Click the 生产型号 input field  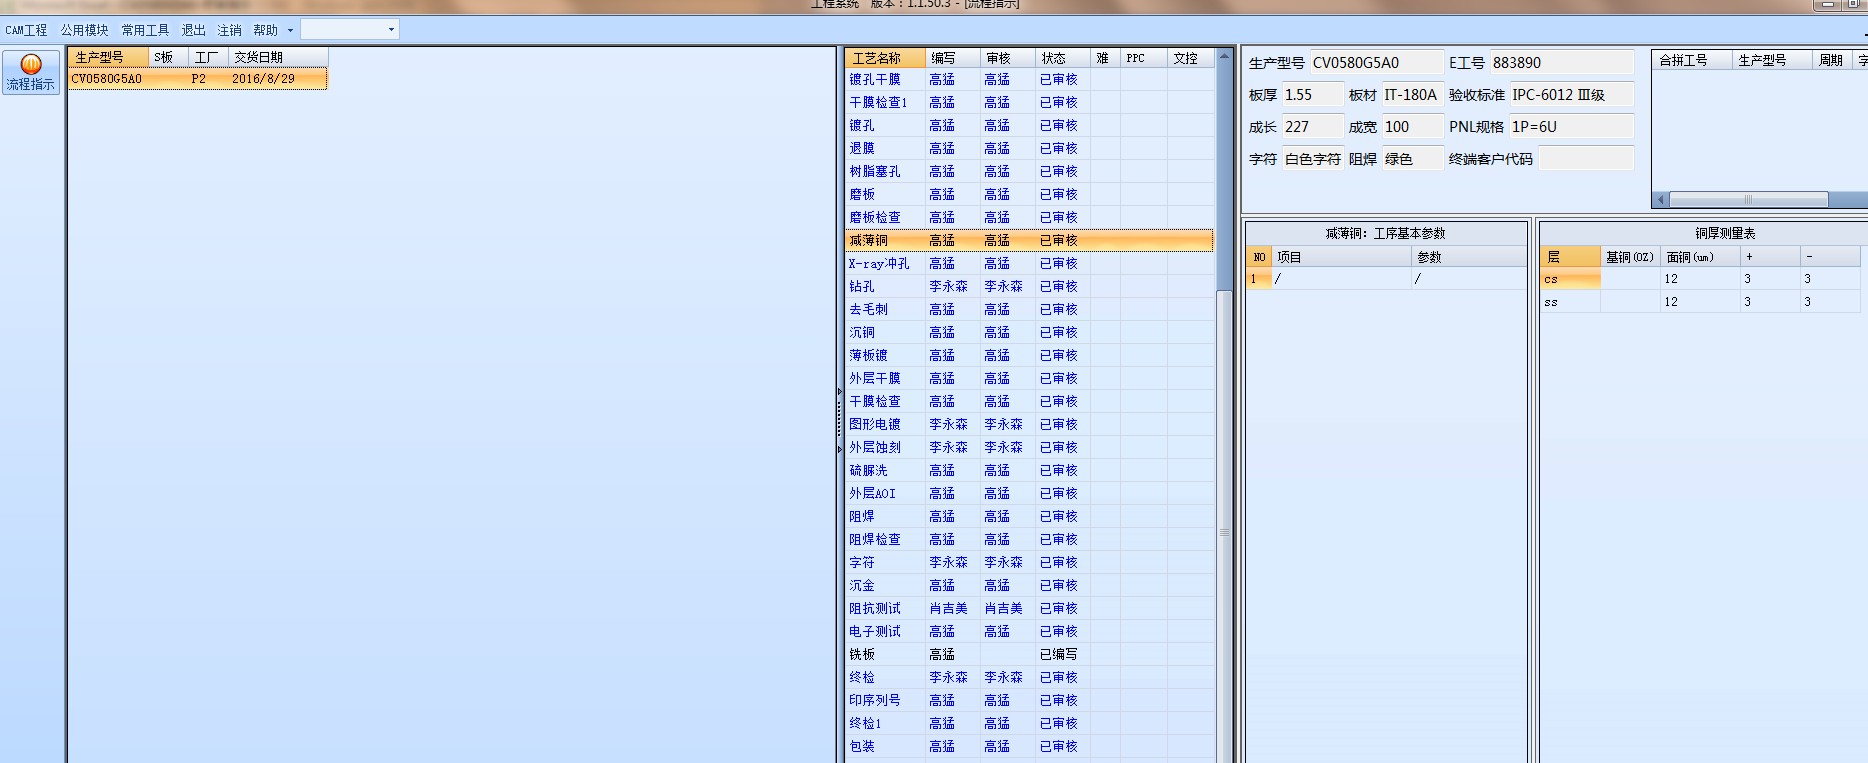(x=1376, y=62)
